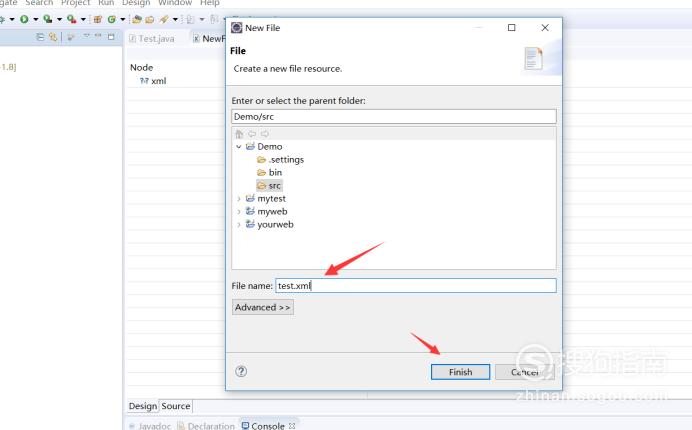Switch to the Source tab at editor bottom

[176, 406]
